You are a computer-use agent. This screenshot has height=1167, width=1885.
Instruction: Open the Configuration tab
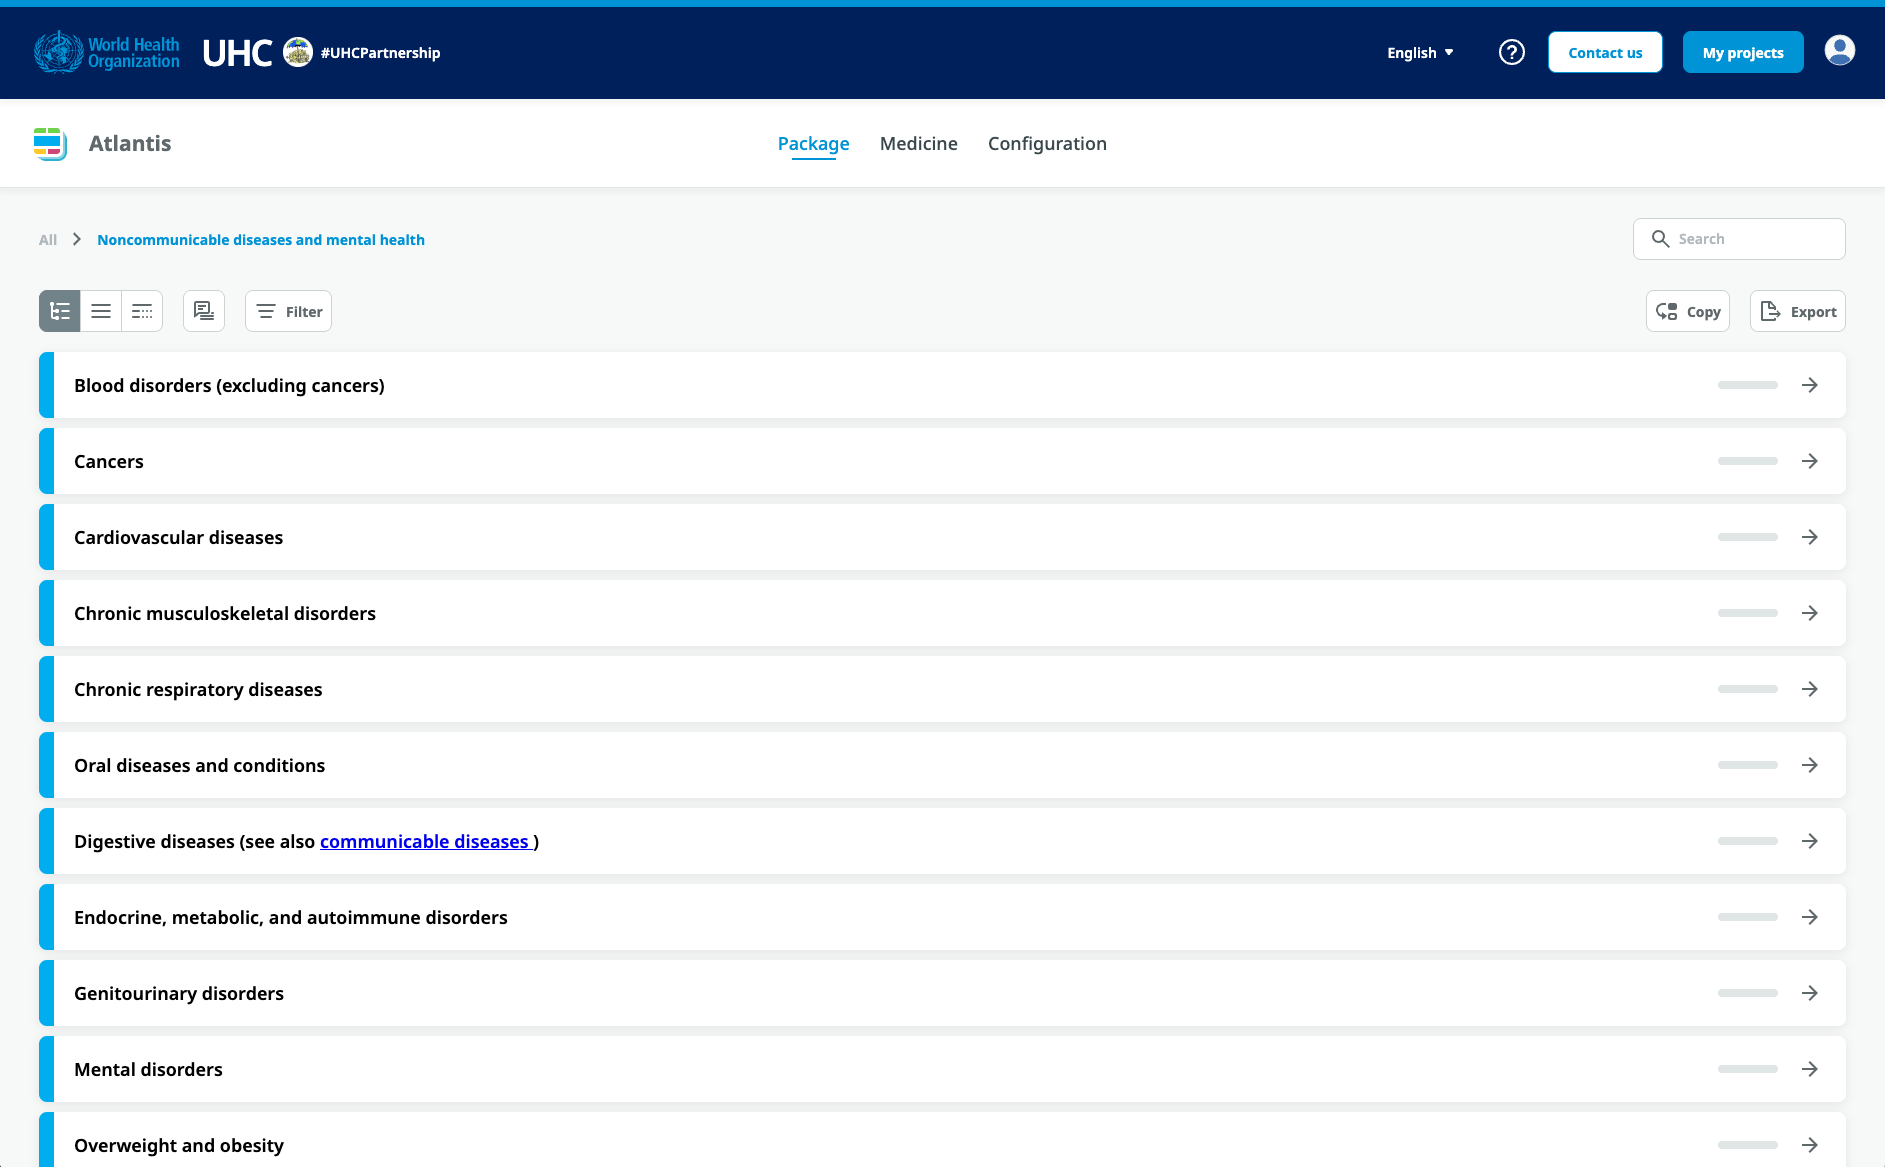[1047, 144]
